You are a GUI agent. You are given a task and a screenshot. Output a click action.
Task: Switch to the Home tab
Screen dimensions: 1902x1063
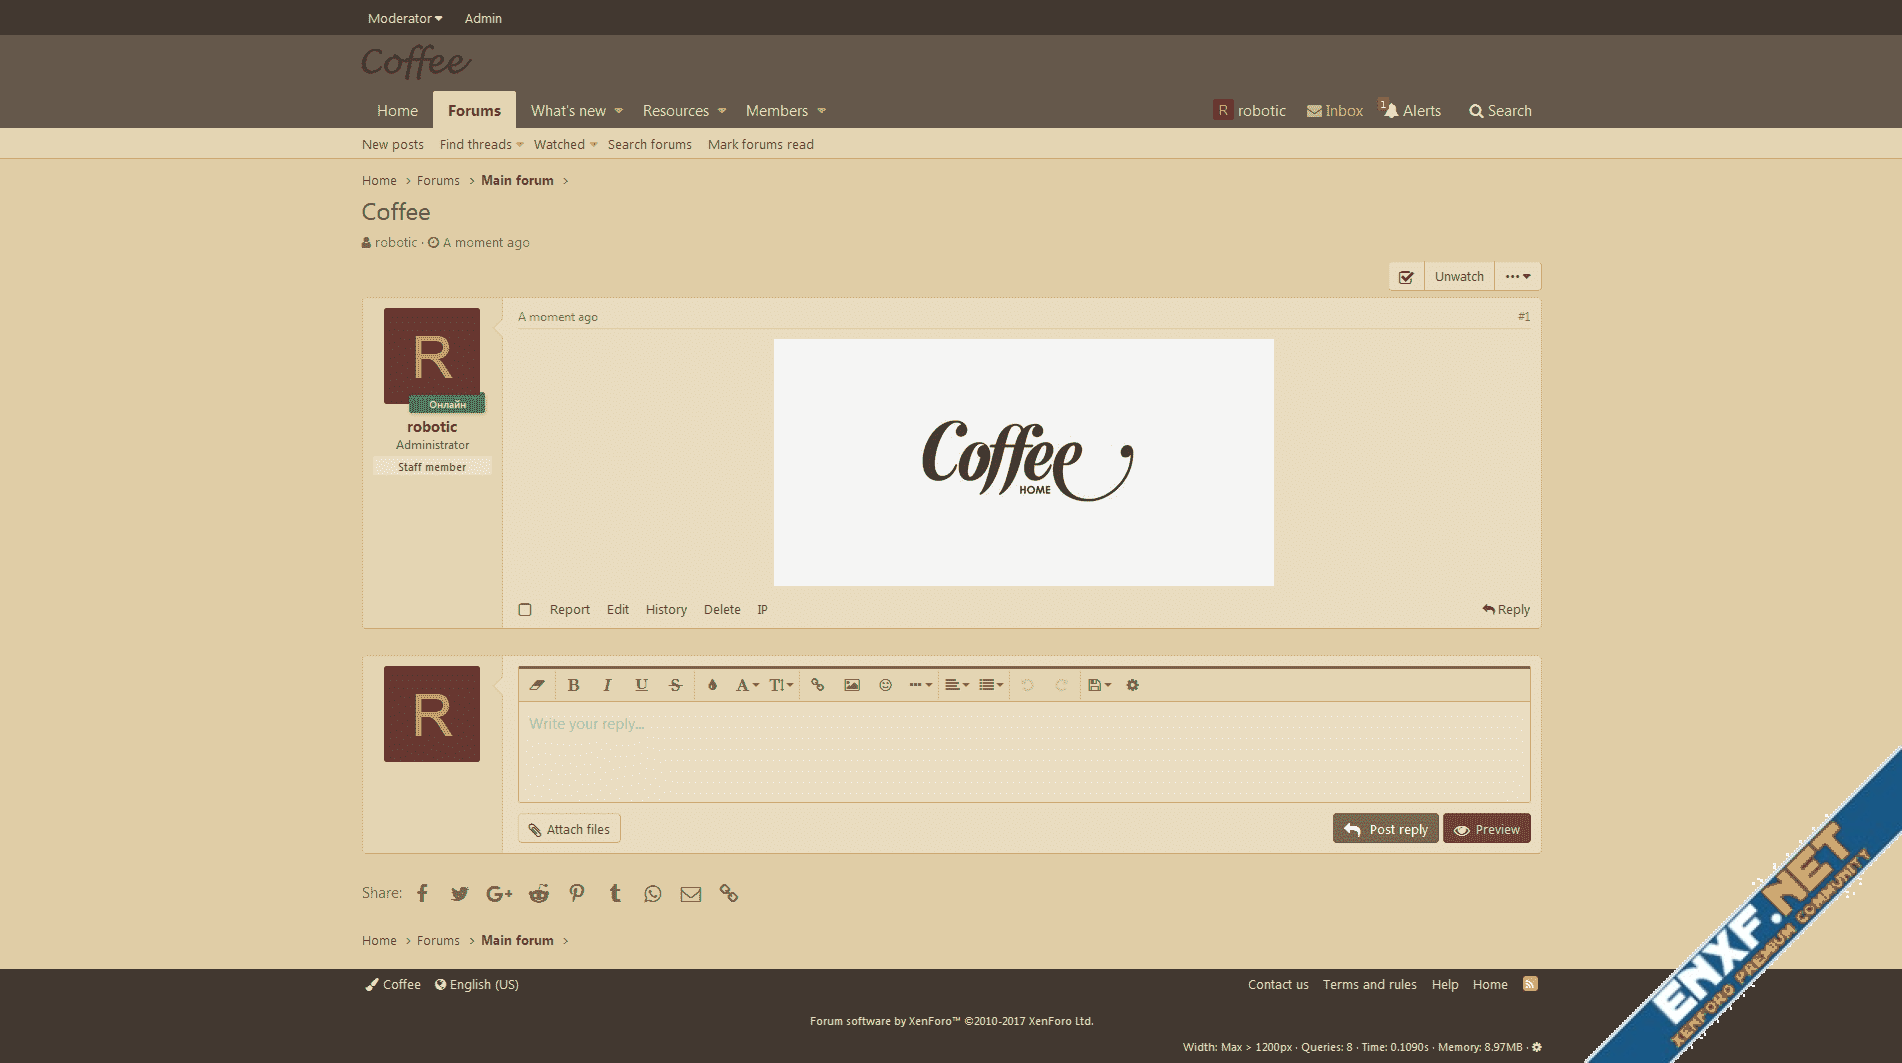click(x=397, y=111)
